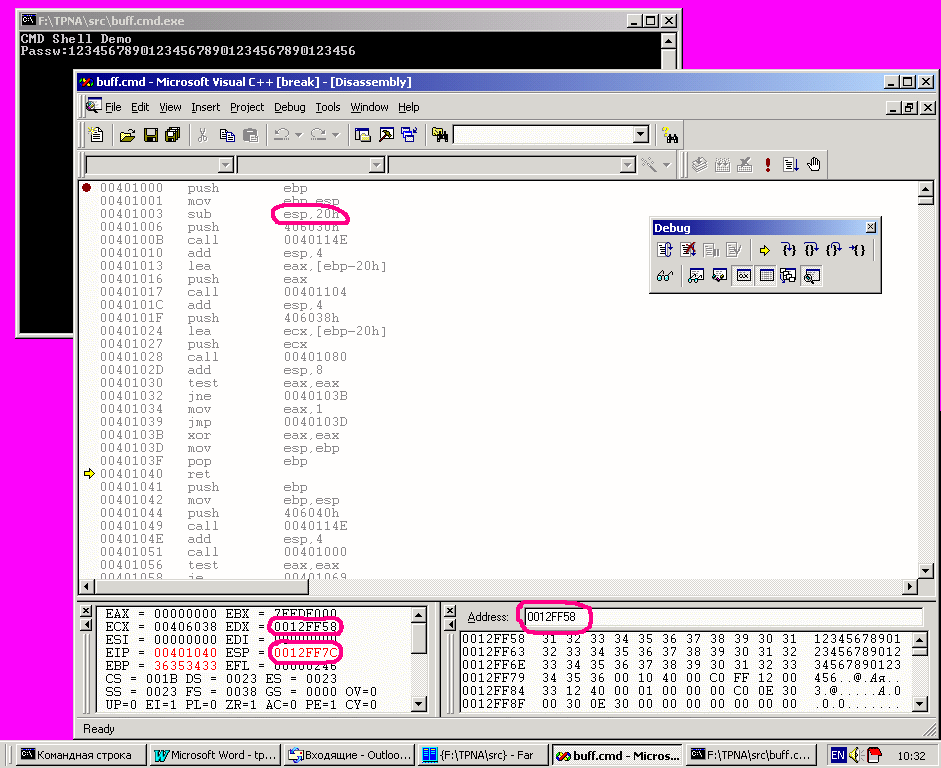Click disassembly vertical scrollbar down arrow
941x768 pixels.
coord(925,571)
